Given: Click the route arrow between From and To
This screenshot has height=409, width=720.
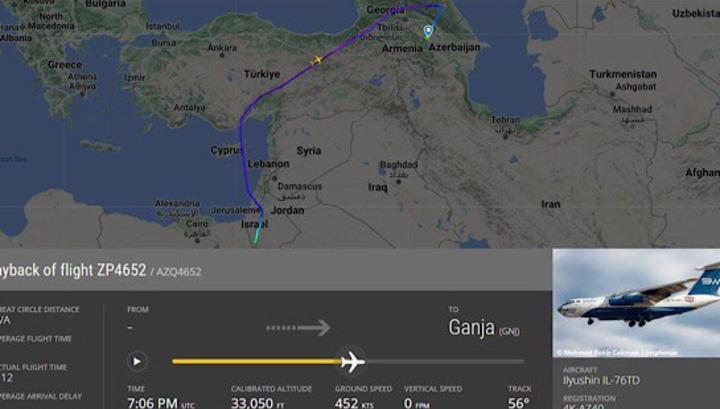Looking at the screenshot, I should point(298,328).
